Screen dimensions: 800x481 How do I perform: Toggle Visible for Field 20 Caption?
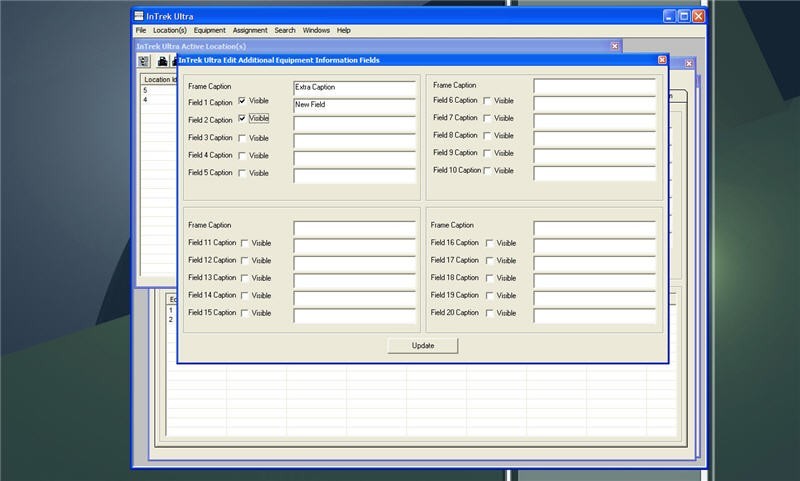[x=489, y=313]
